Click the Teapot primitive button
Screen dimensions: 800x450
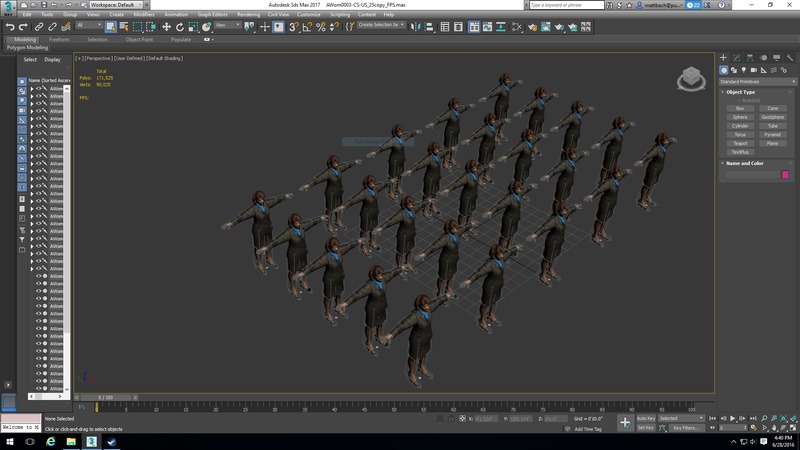740,143
